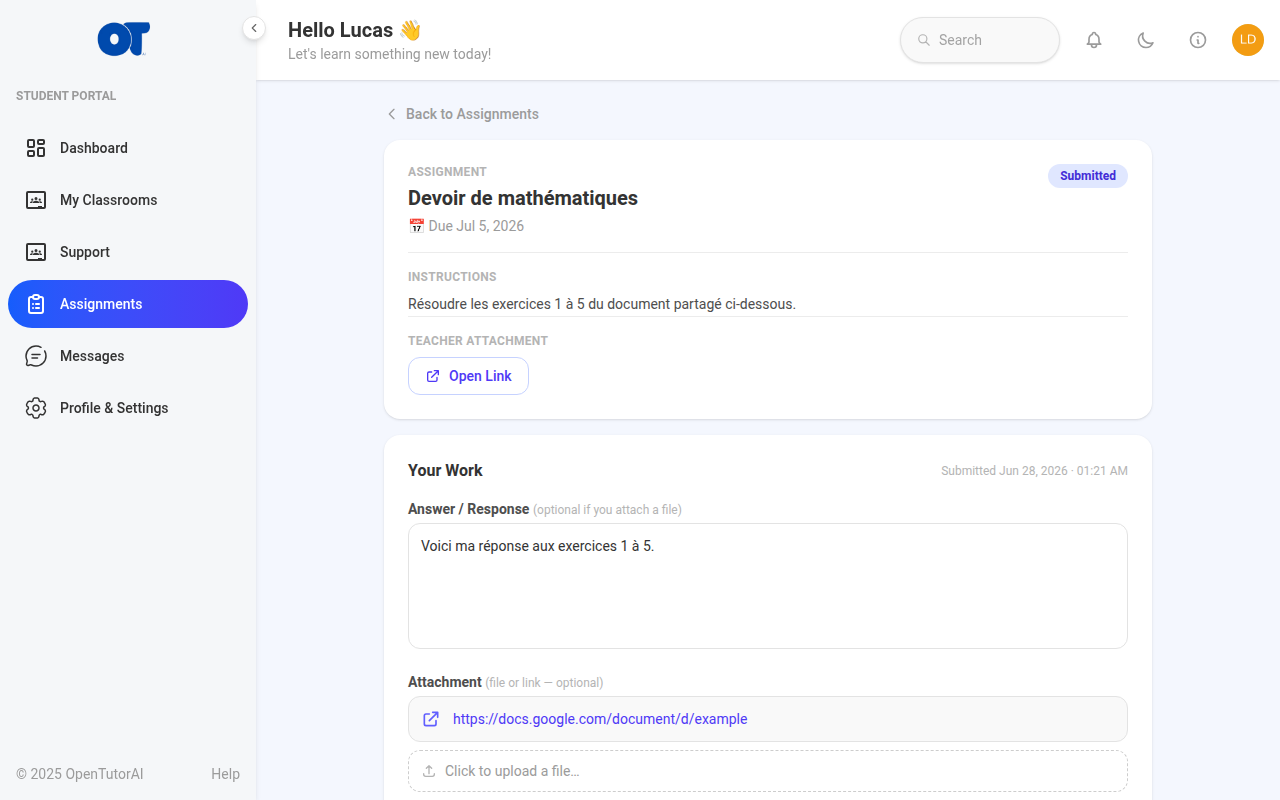Viewport: 1280px width, 800px height.
Task: Open the docs.google.com attachment link
Action: [x=600, y=719]
